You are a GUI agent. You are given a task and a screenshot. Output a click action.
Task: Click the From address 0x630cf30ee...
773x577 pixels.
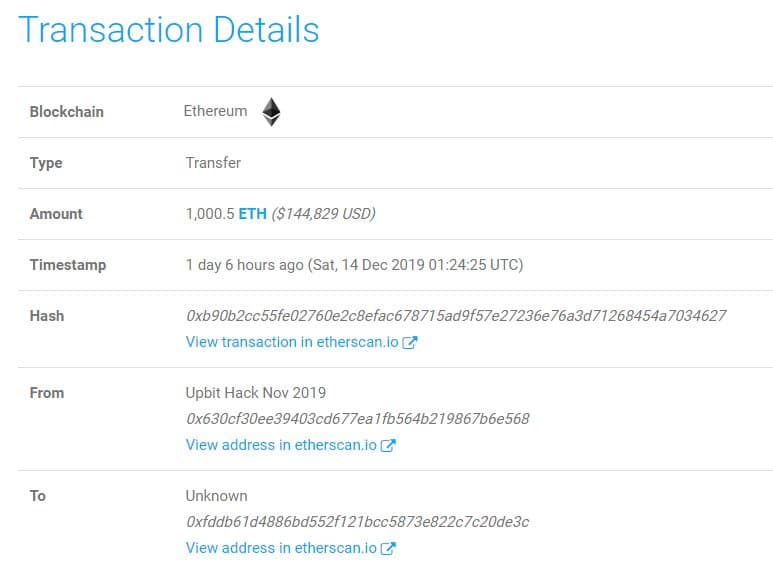tap(357, 419)
